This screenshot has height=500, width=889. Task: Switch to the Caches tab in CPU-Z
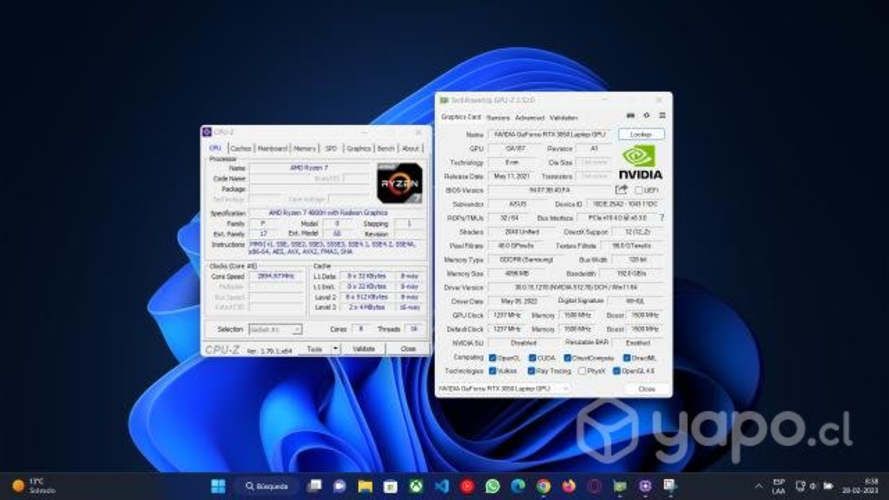[x=241, y=149]
